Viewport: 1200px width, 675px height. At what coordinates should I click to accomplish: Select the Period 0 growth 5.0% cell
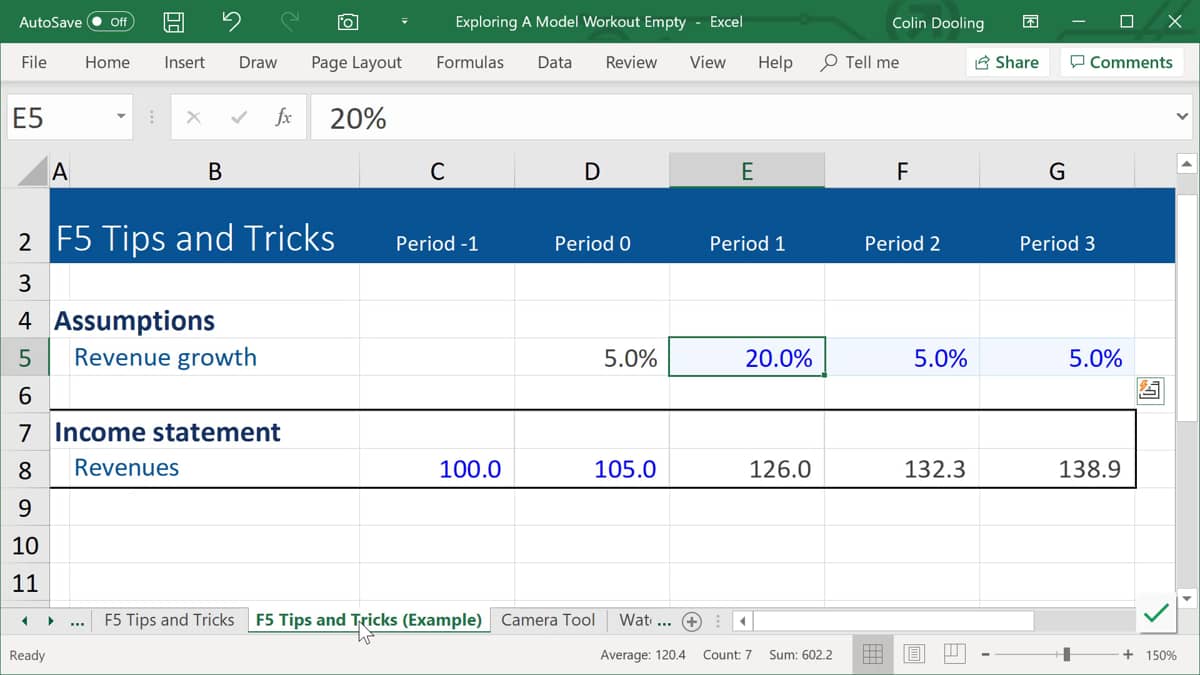pyautogui.click(x=592, y=358)
